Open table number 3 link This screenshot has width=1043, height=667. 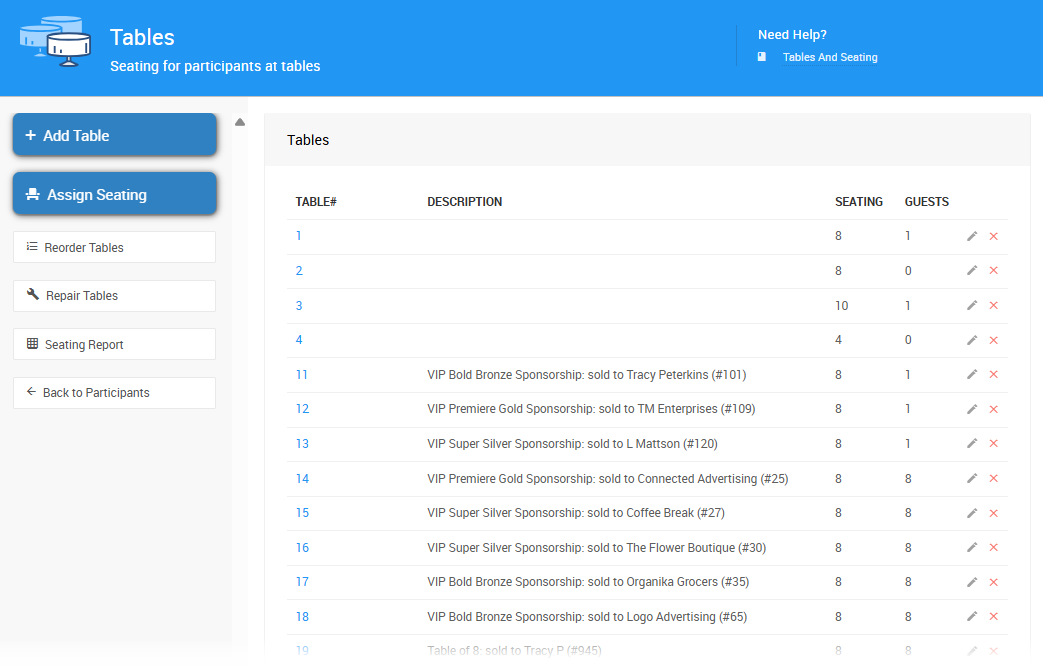tap(299, 306)
